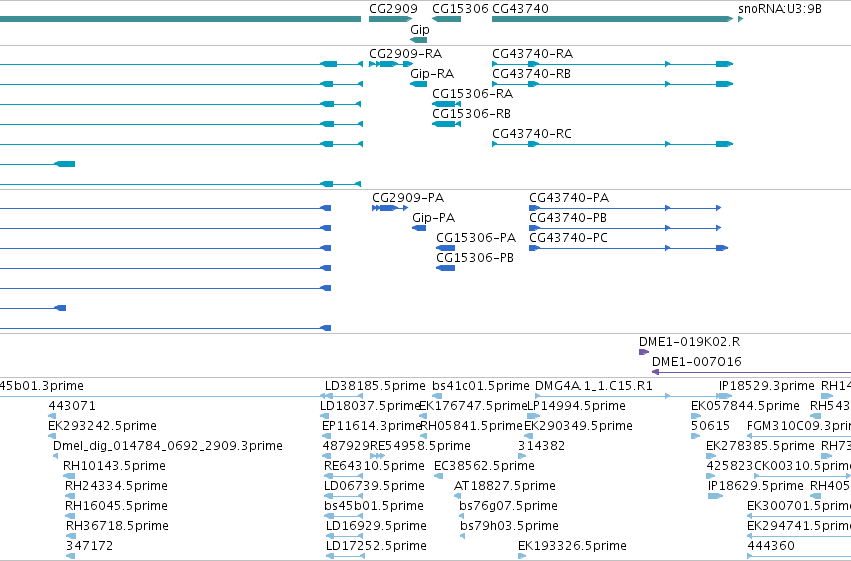Select the RH16045.5prime EST

(116, 506)
